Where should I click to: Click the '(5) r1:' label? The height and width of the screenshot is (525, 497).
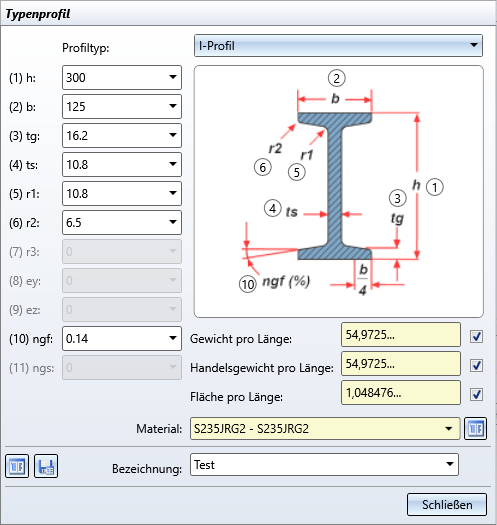coord(24,194)
